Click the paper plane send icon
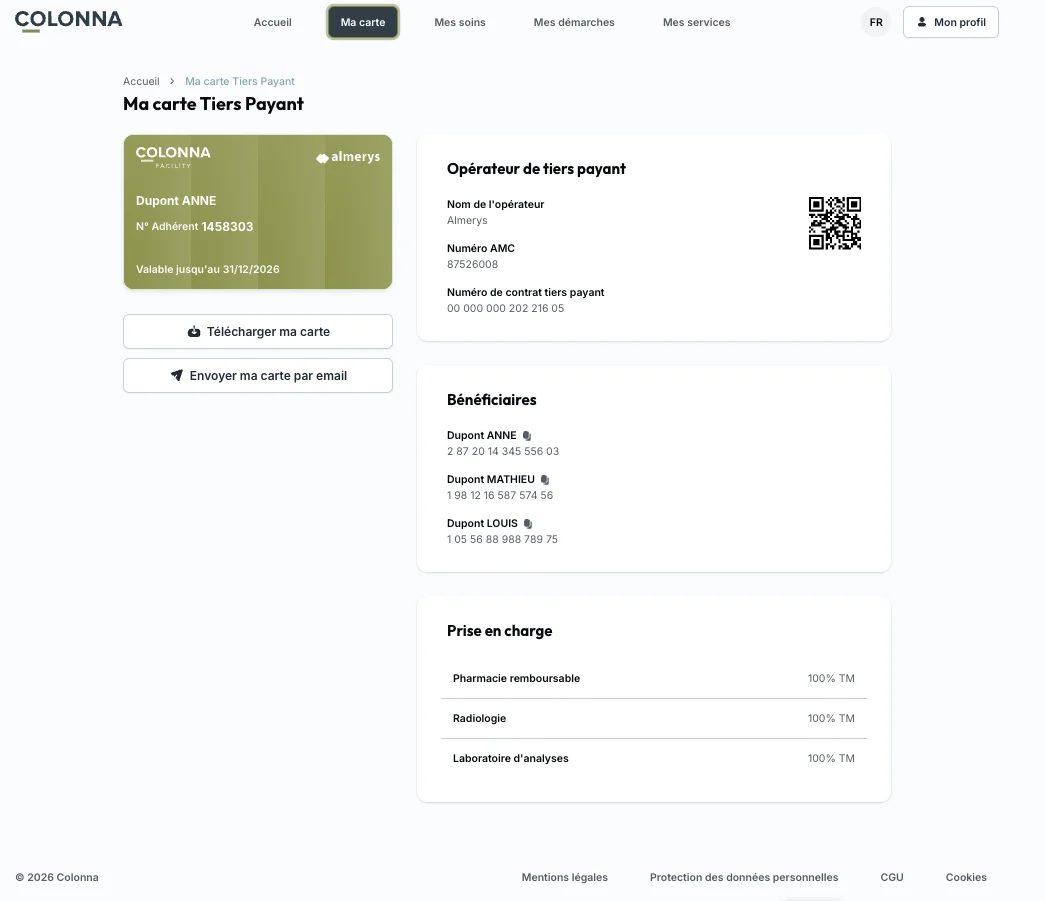 177,375
